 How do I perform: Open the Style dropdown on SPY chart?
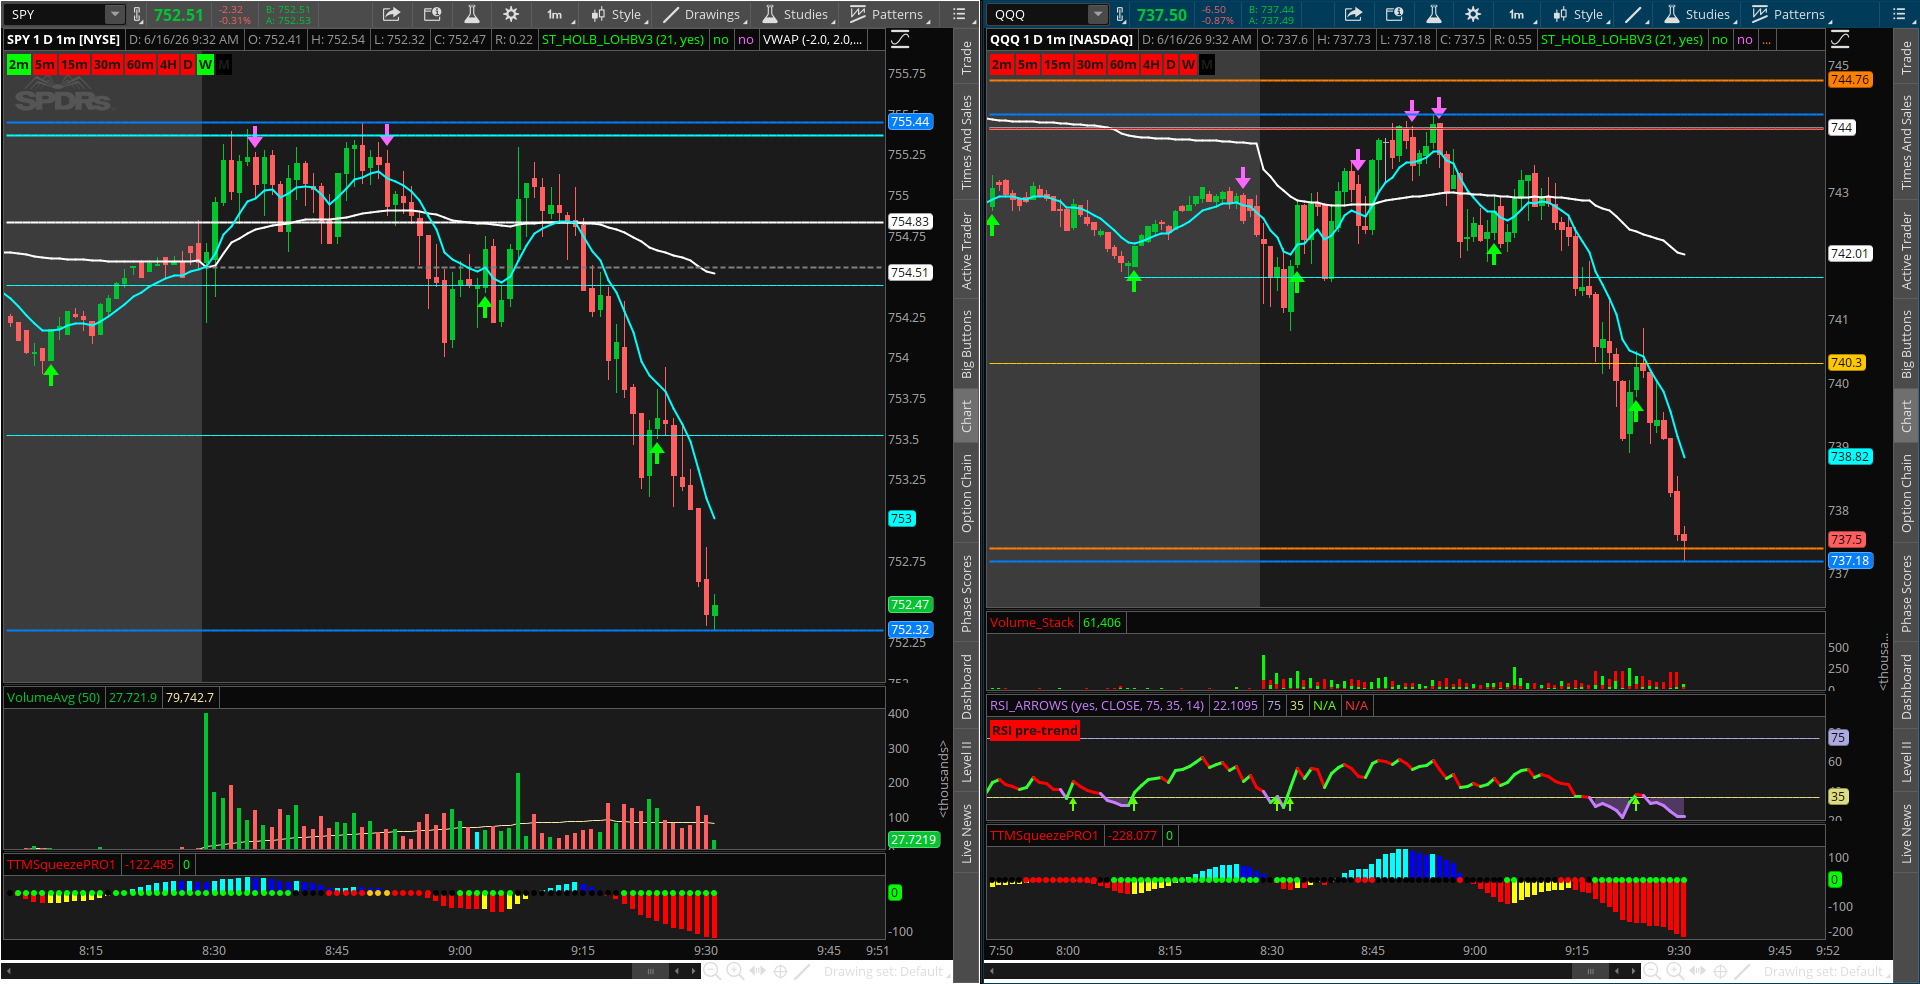(618, 14)
